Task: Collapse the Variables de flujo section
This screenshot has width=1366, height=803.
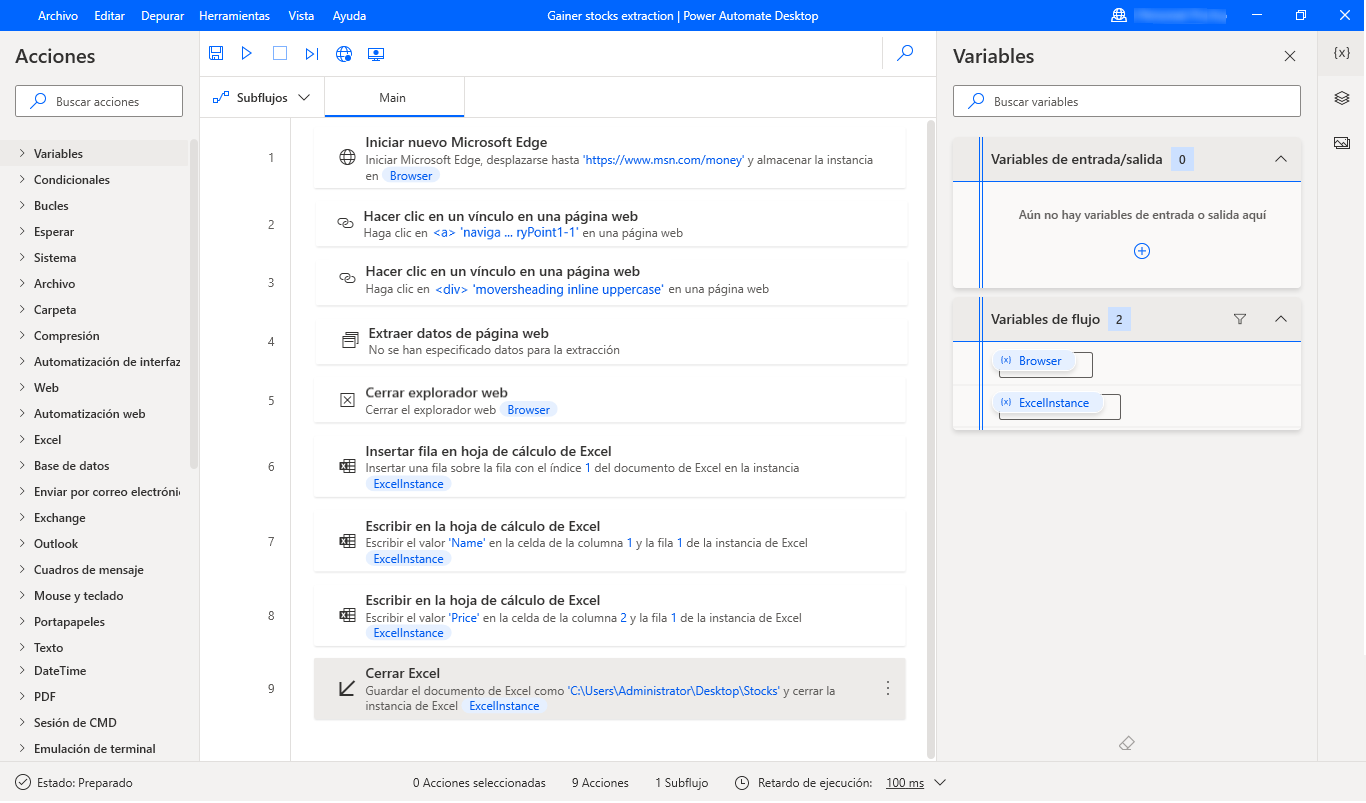Action: tap(1280, 319)
